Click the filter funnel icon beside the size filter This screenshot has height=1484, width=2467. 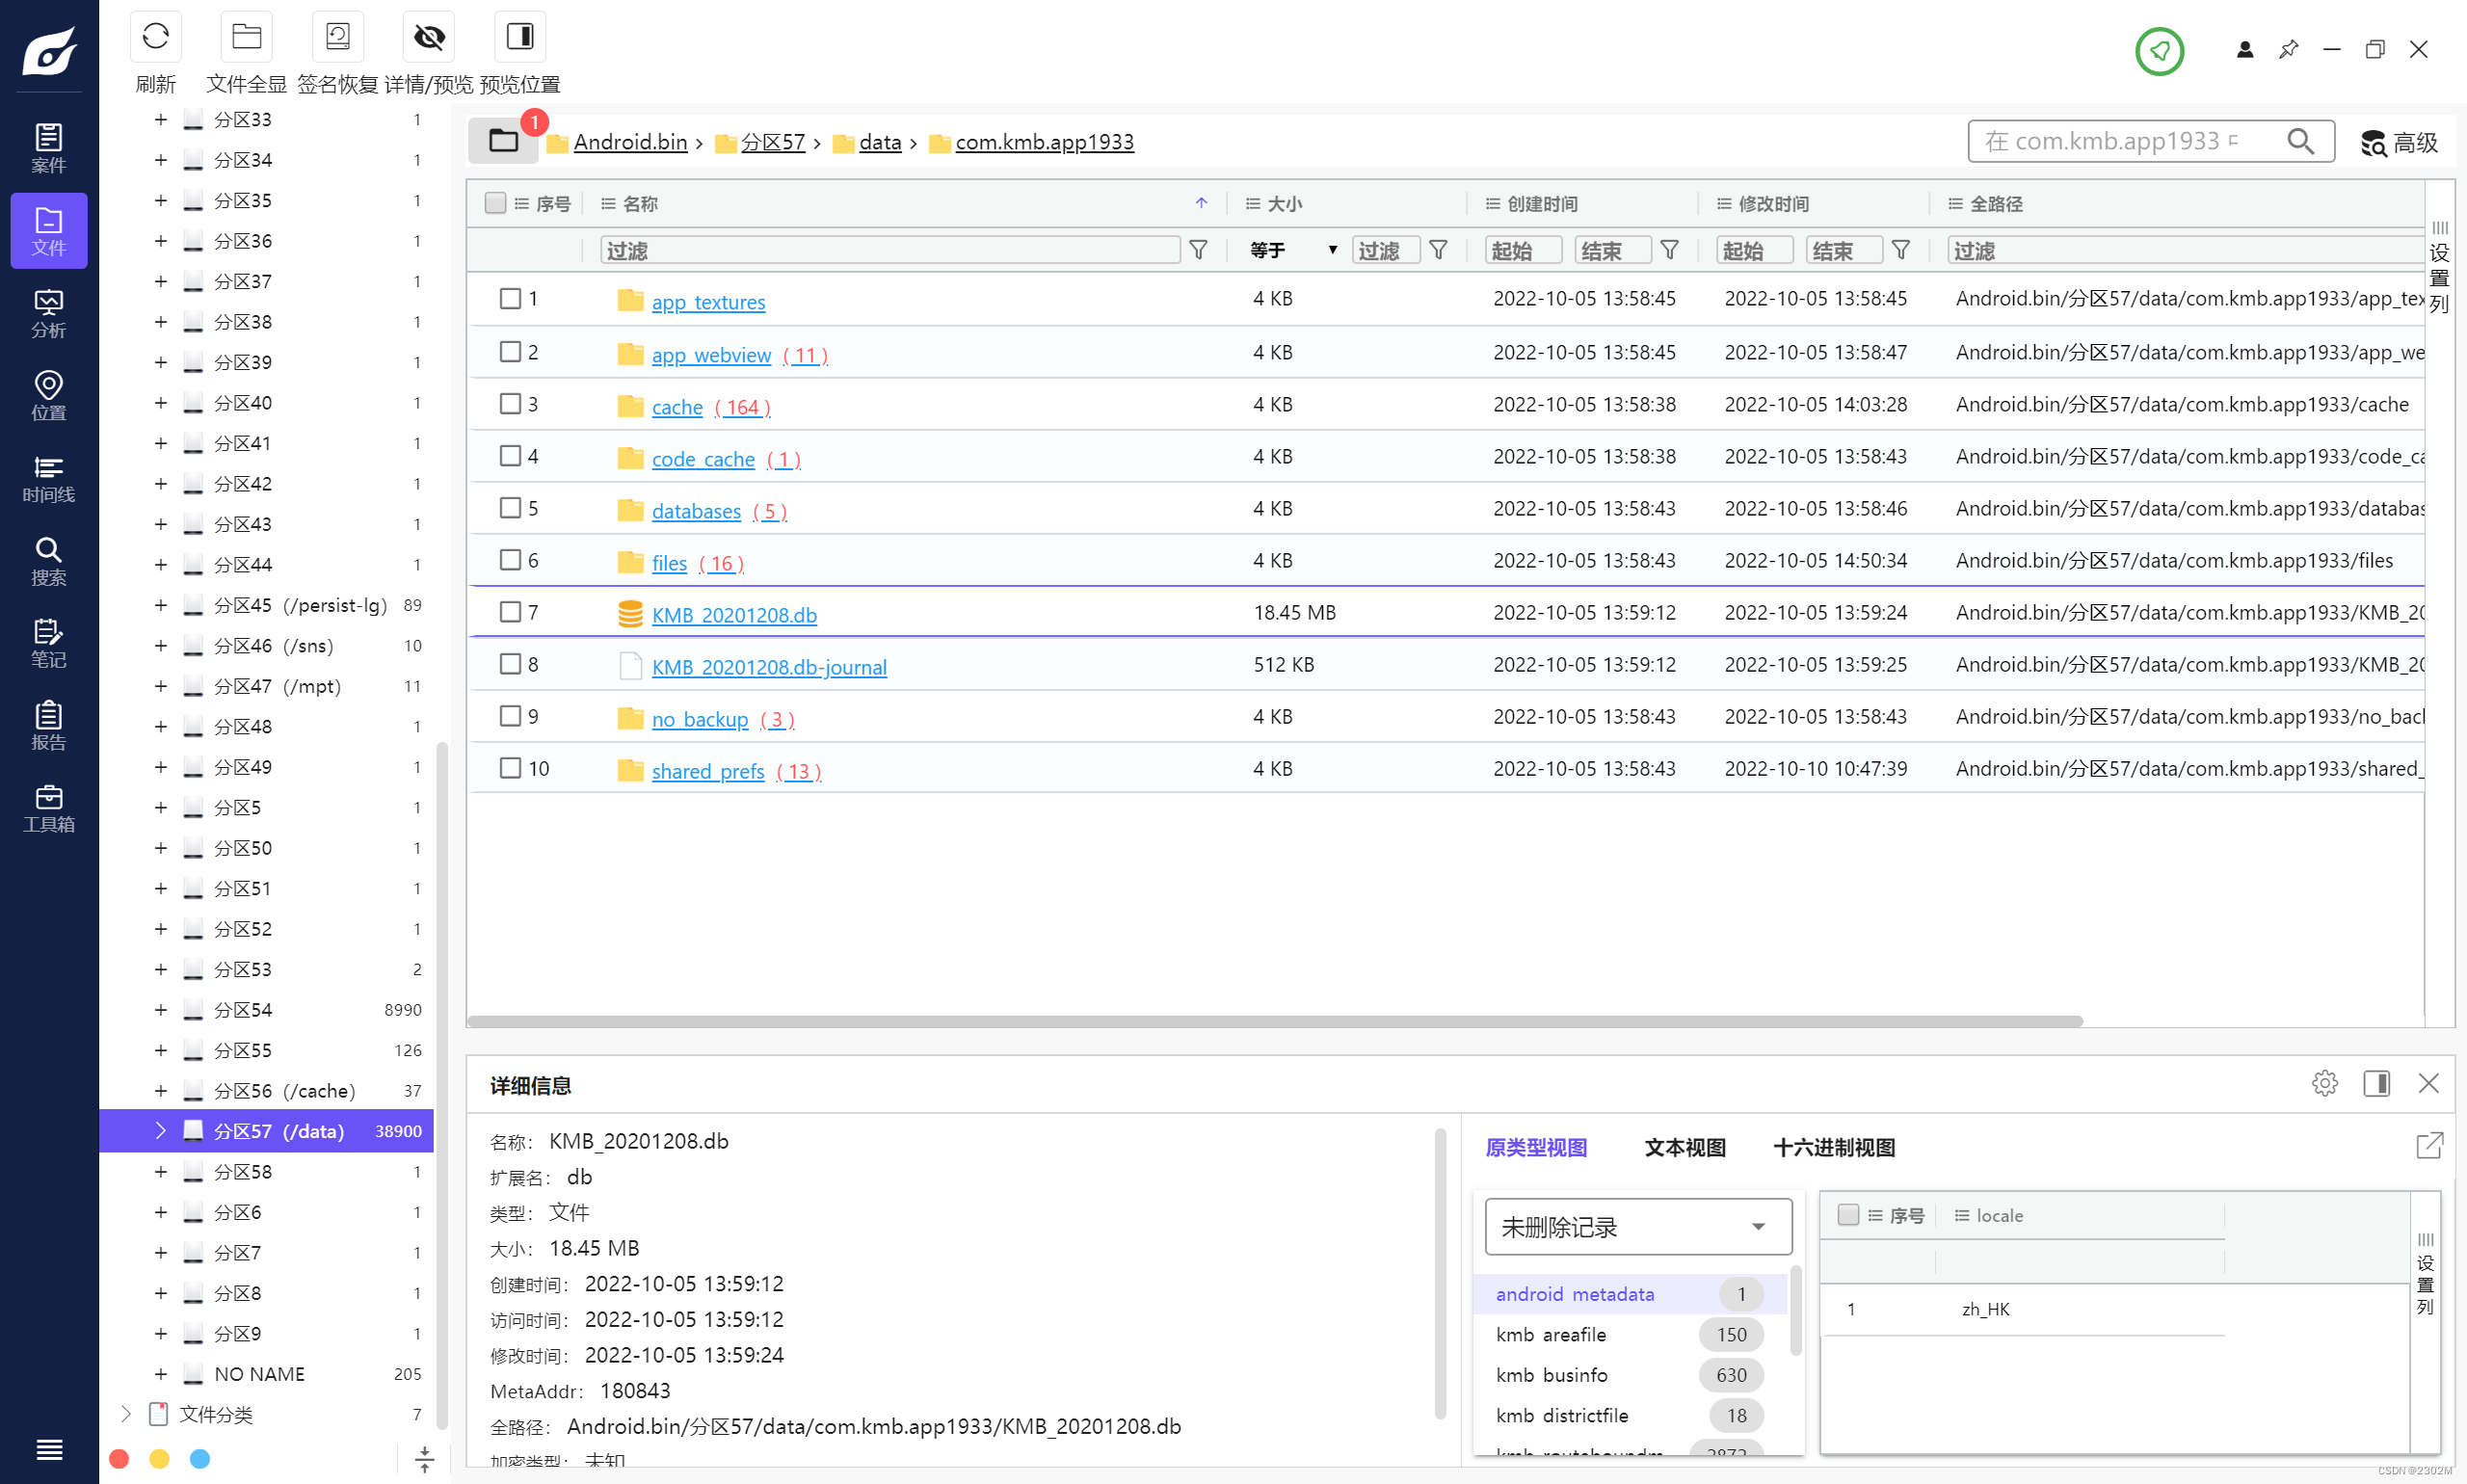pyautogui.click(x=1438, y=250)
